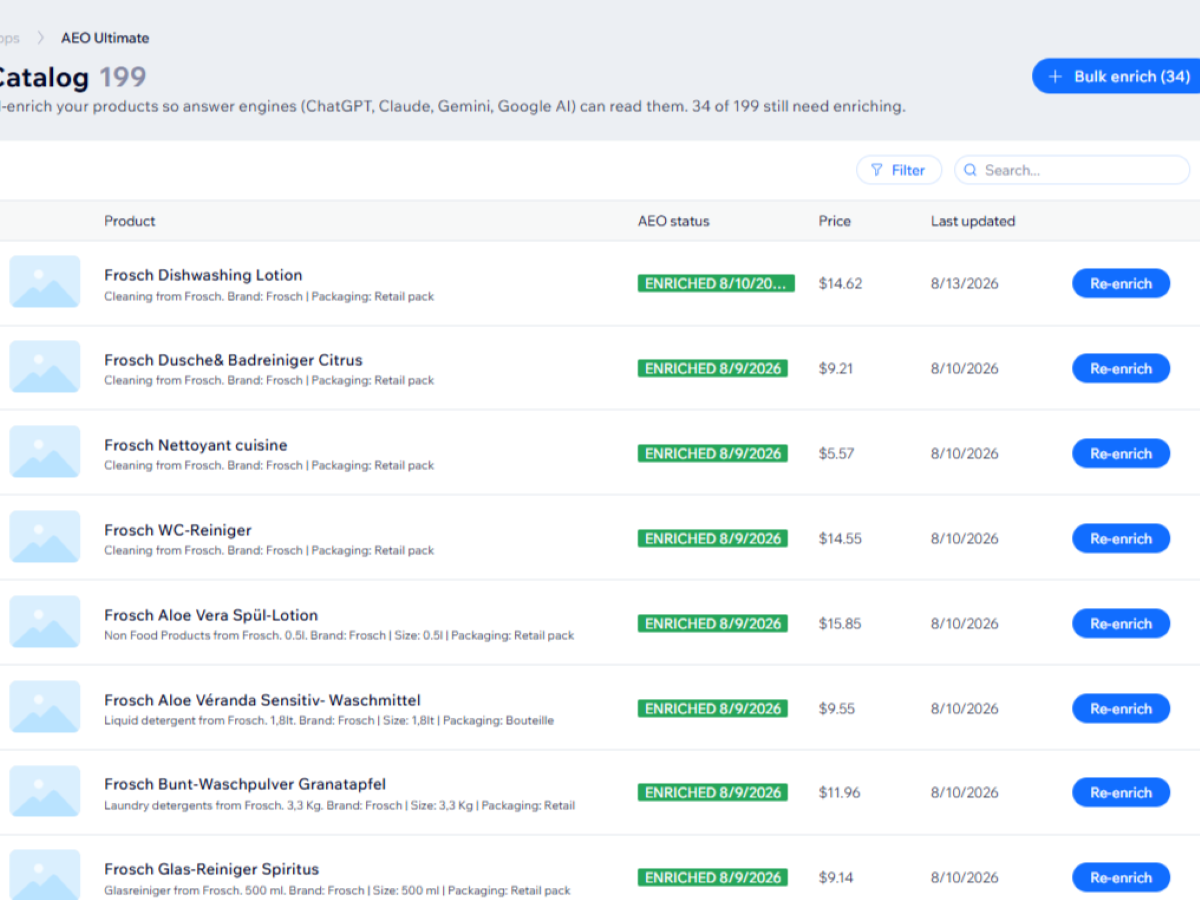Click price $14.62

coord(840,283)
